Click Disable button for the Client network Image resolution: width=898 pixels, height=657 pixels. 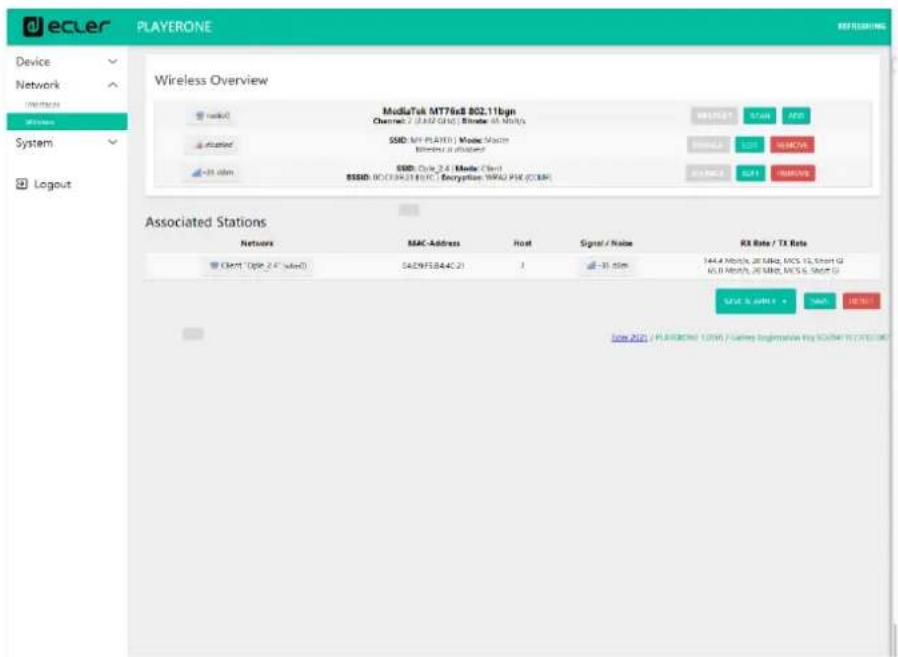coord(708,173)
